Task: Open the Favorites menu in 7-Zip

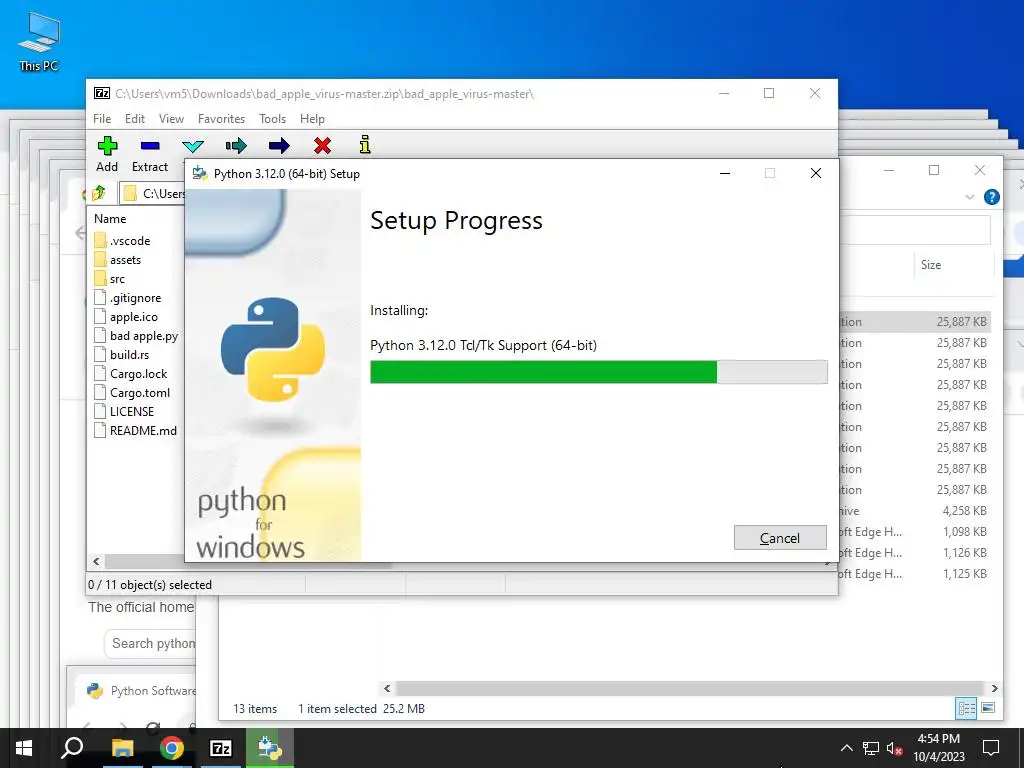Action: pyautogui.click(x=221, y=119)
